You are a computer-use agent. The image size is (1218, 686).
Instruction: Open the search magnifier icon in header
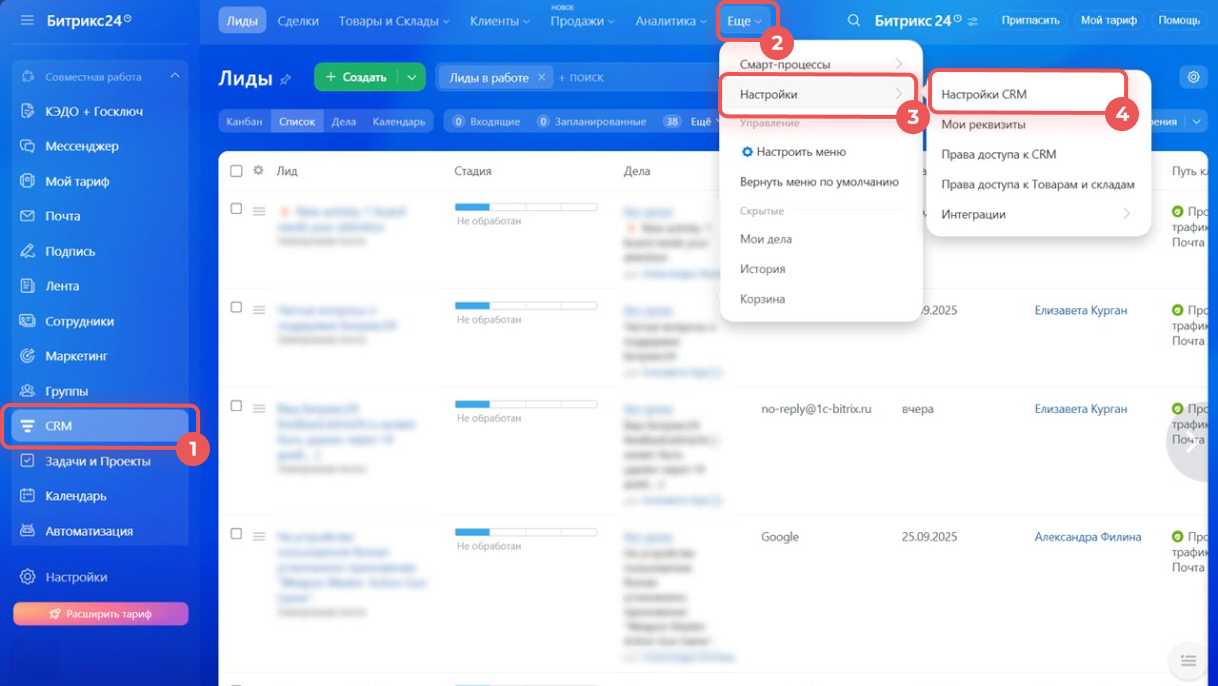[853, 21]
